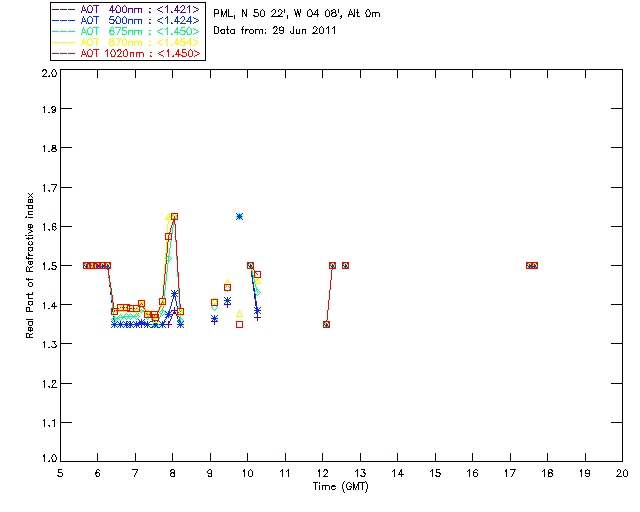
Task: Click the 16 x-axis tick label
Action: click(472, 473)
